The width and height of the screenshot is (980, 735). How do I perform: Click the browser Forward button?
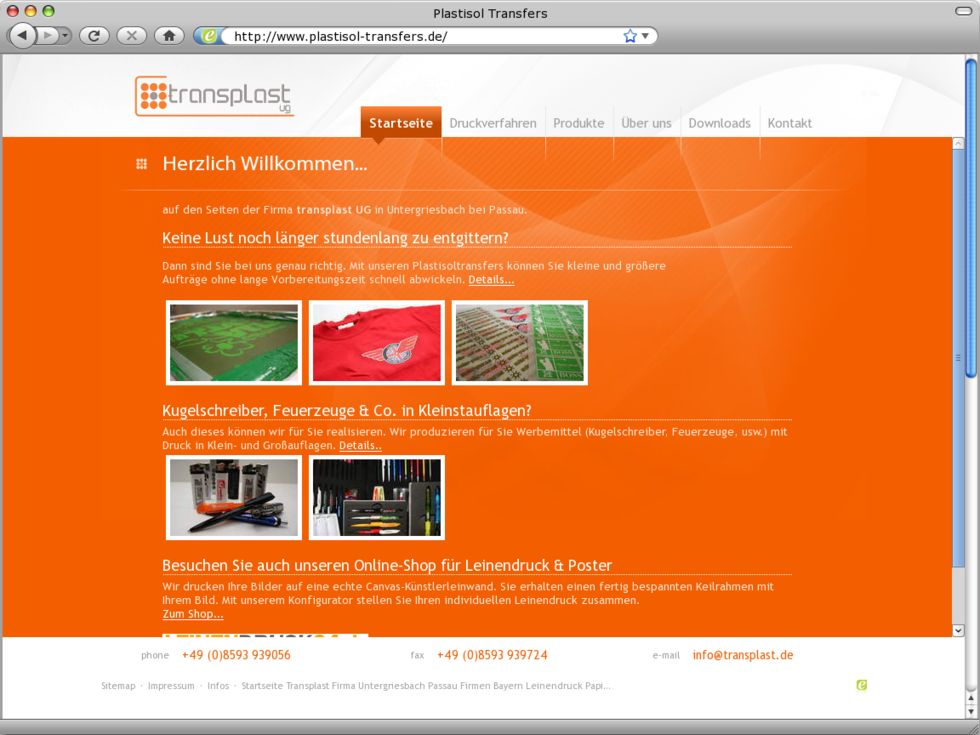48,36
